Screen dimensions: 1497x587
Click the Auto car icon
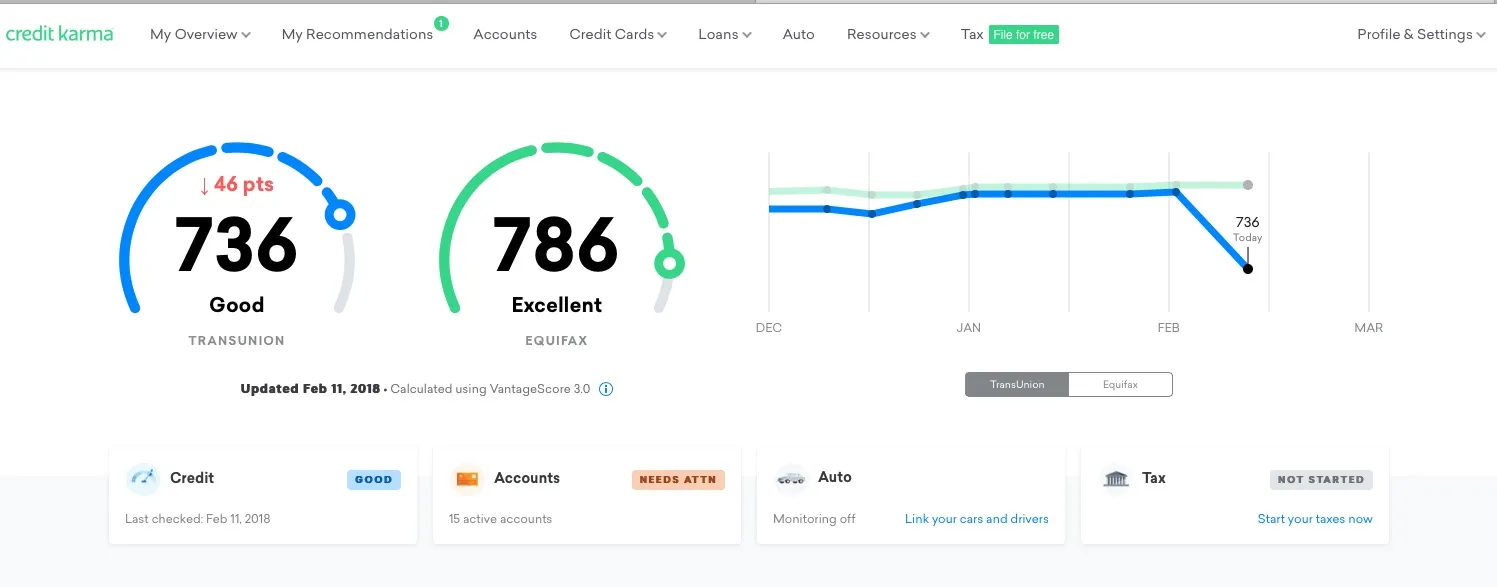click(791, 479)
